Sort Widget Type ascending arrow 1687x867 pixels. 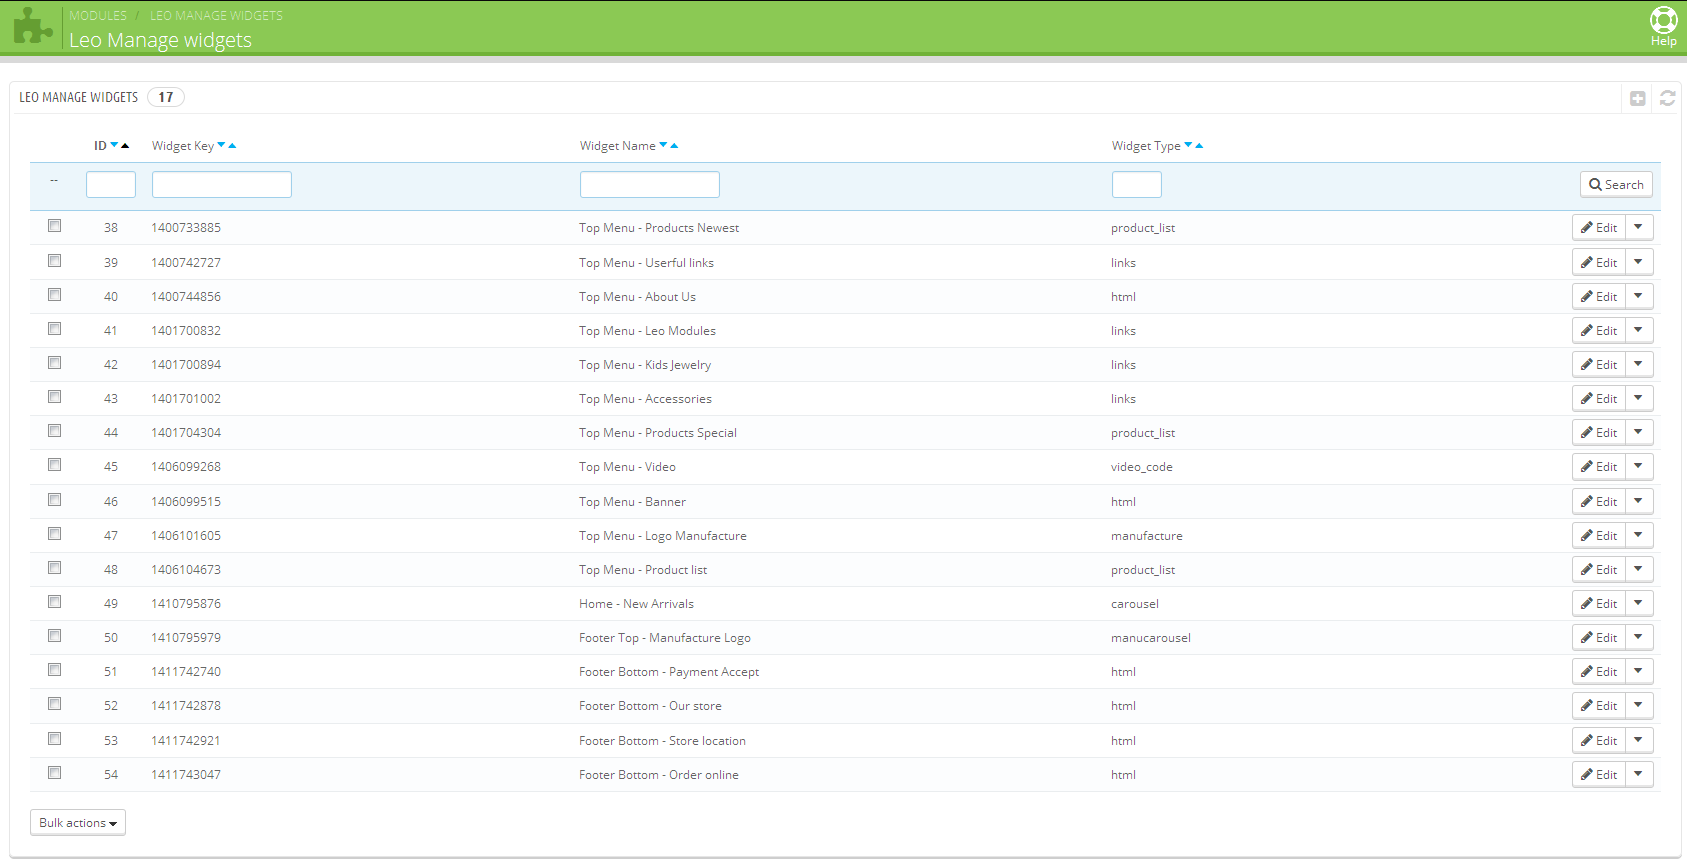[x=1199, y=145]
